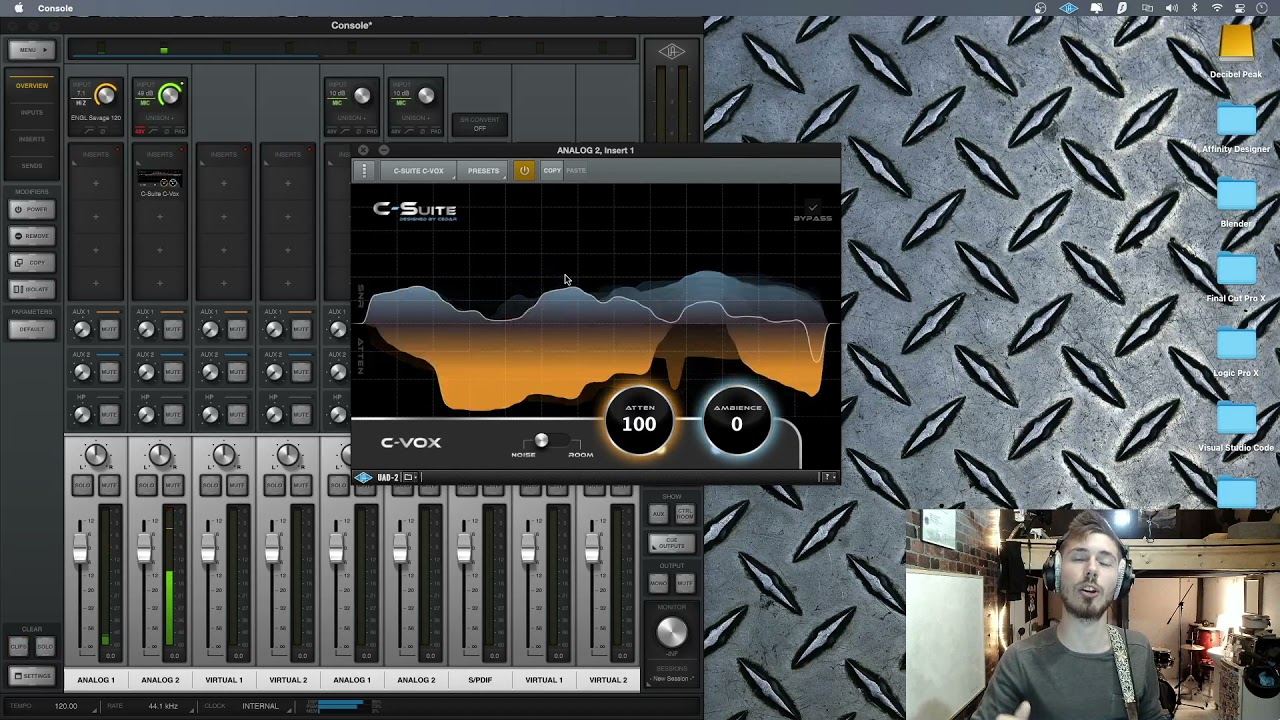Click the ISOLATE modifier button

(32, 289)
